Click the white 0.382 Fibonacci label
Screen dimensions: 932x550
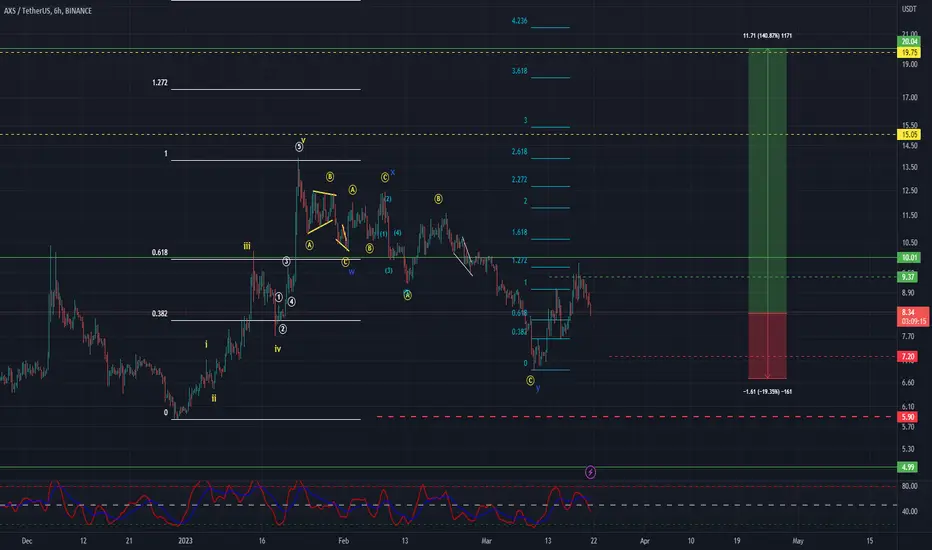point(159,313)
